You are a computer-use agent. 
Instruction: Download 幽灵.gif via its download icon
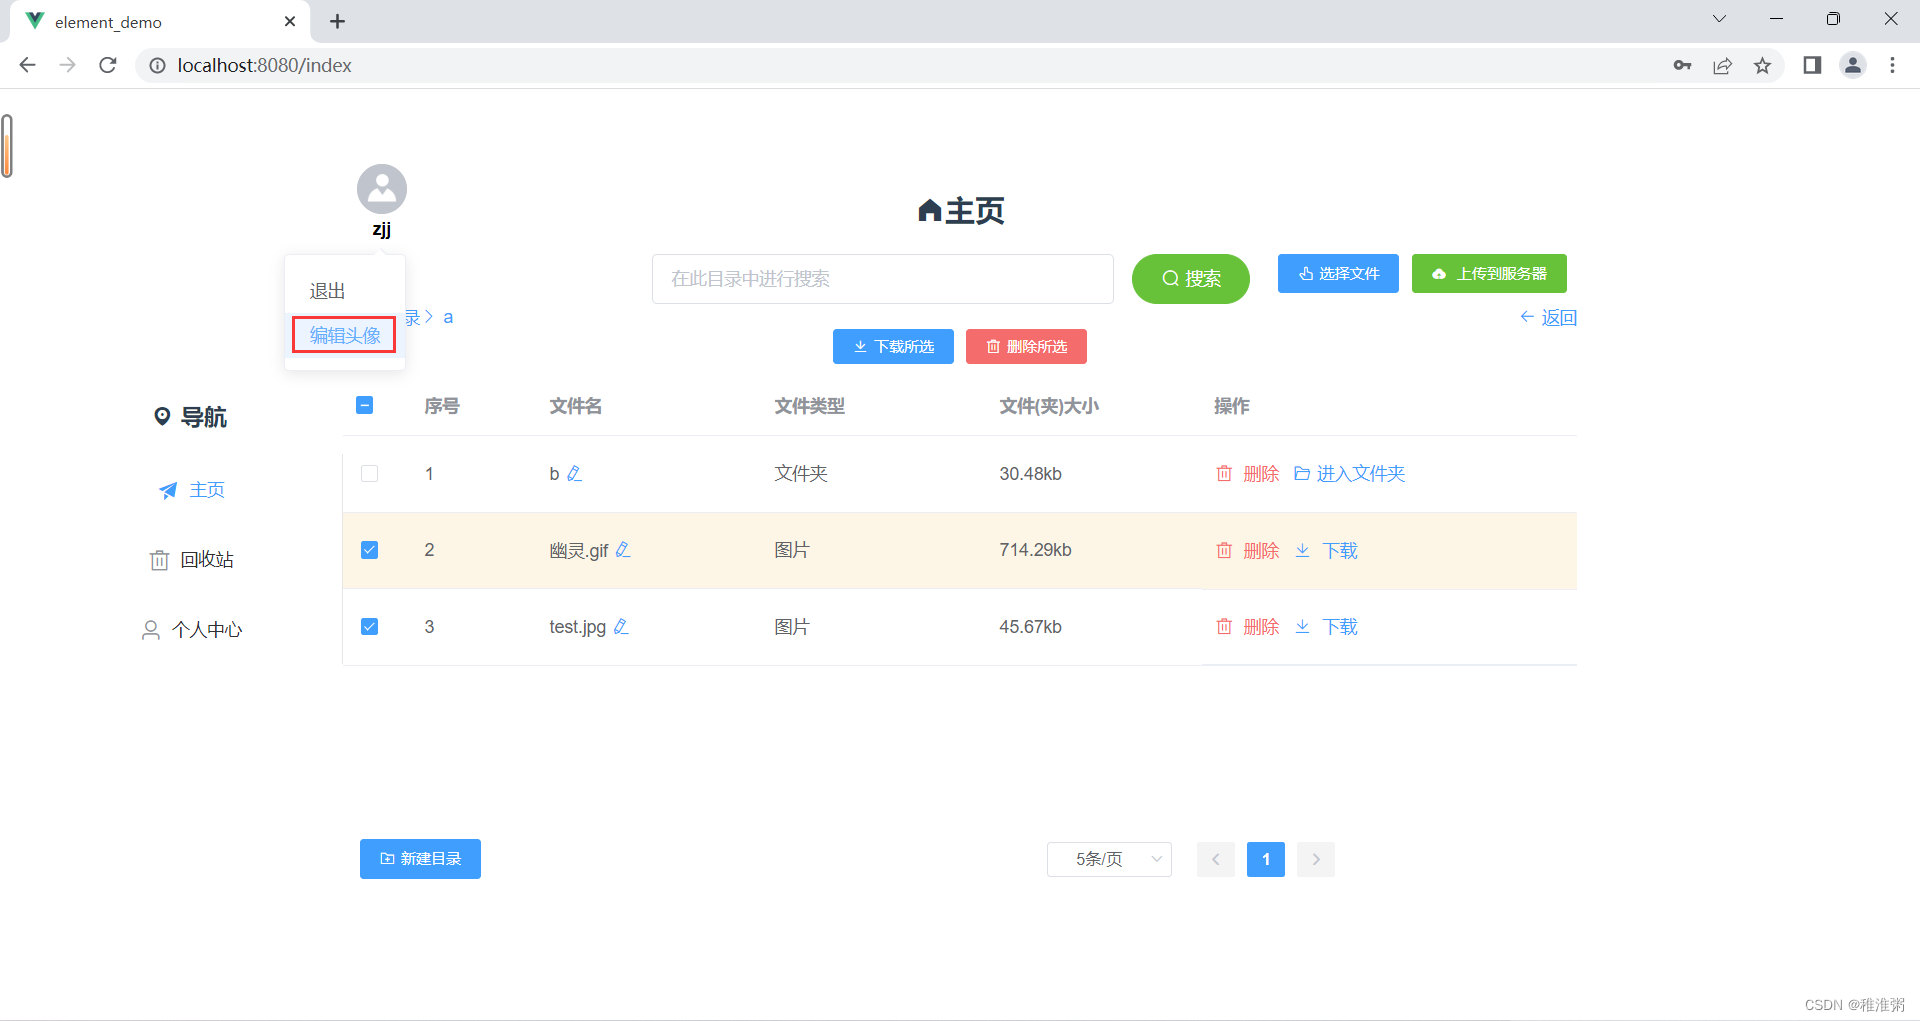(1302, 550)
